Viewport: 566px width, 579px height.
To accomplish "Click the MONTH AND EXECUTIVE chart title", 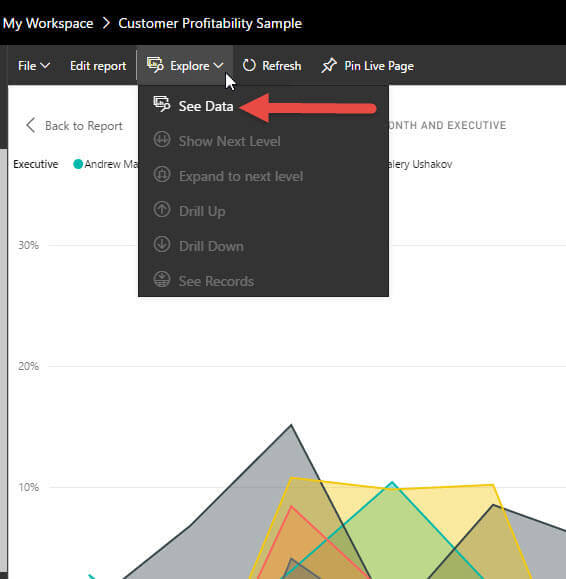I will point(447,125).
